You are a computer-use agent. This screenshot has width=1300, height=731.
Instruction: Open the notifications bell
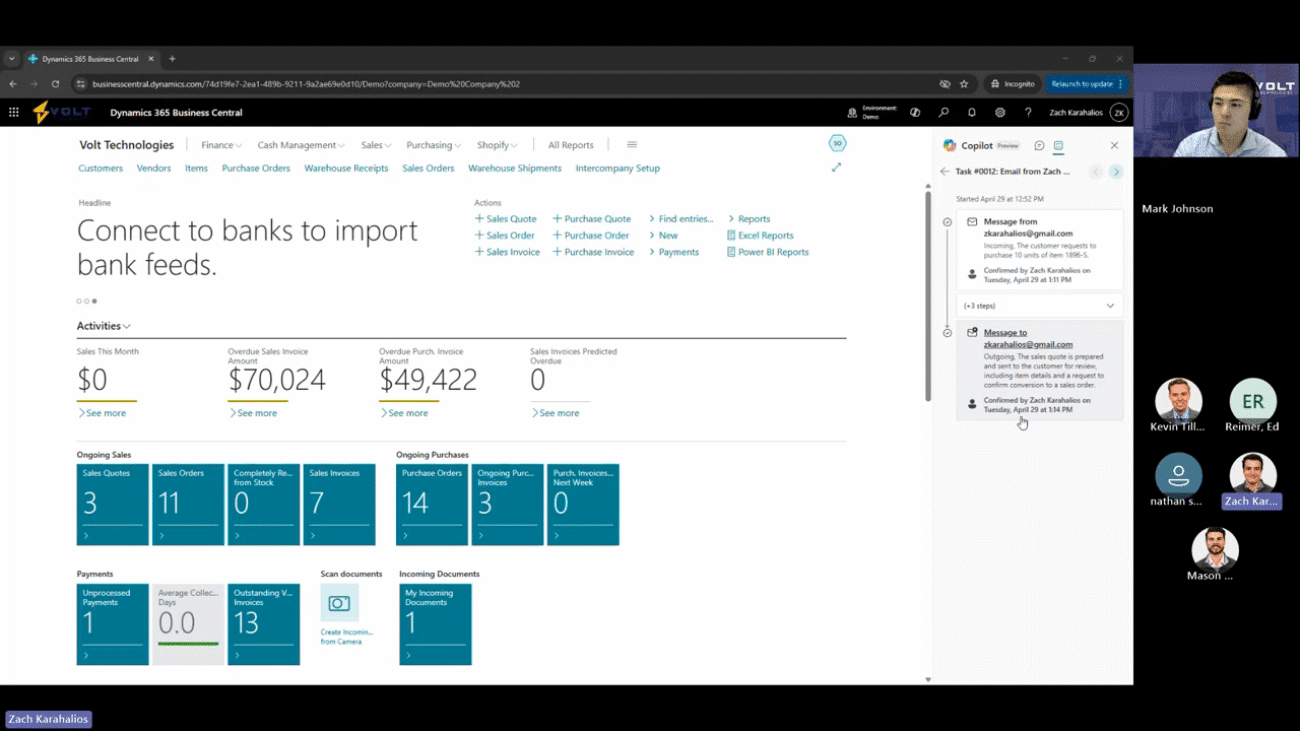(x=971, y=113)
